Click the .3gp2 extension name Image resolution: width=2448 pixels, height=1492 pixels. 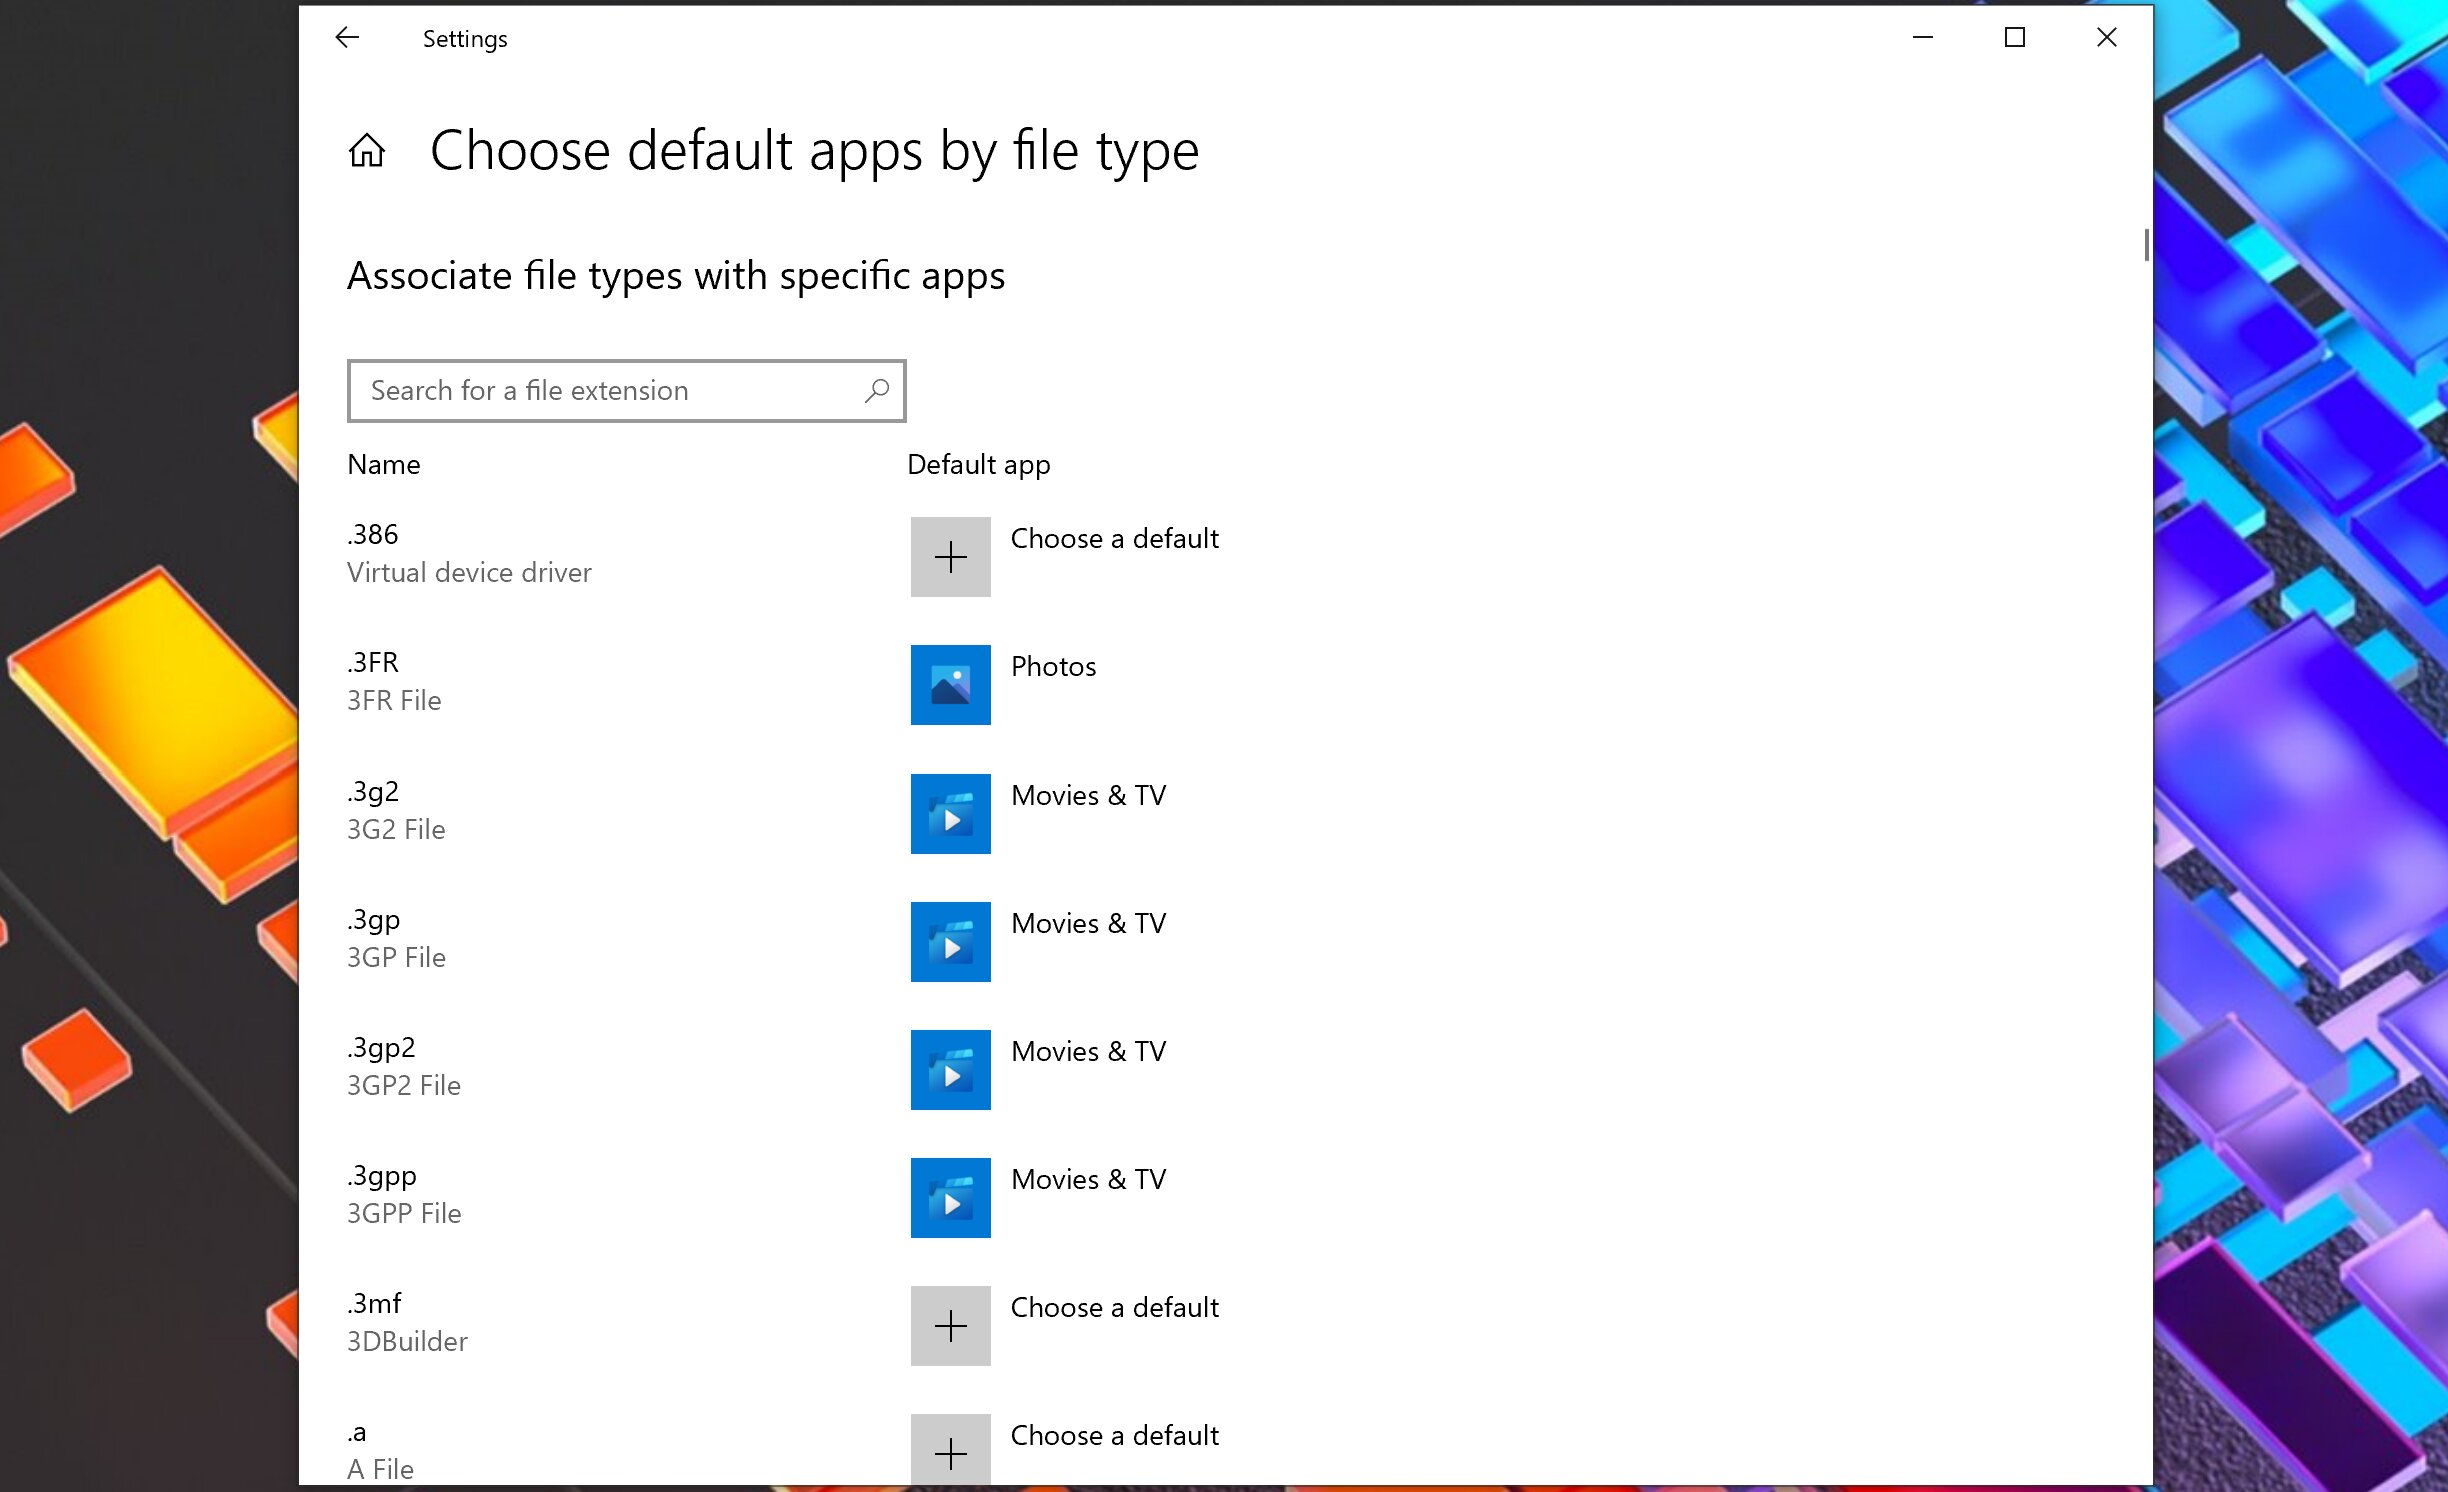click(381, 1047)
